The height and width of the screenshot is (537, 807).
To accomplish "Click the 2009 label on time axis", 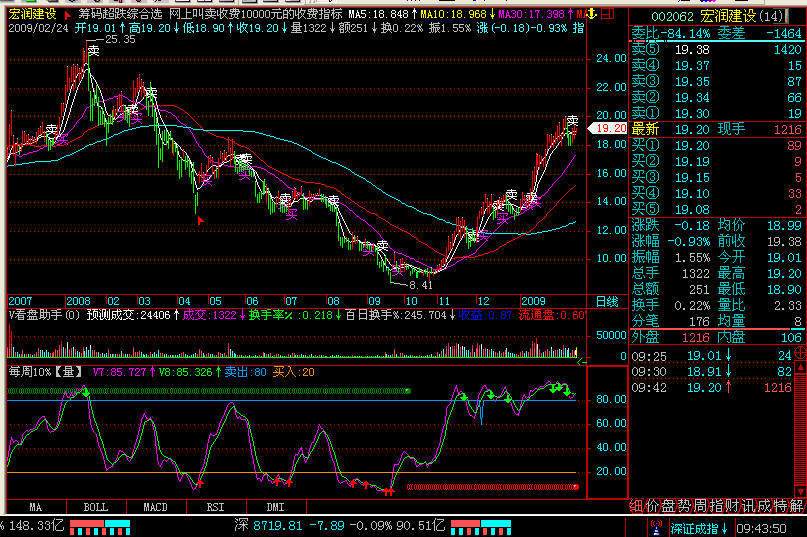I will [x=533, y=301].
